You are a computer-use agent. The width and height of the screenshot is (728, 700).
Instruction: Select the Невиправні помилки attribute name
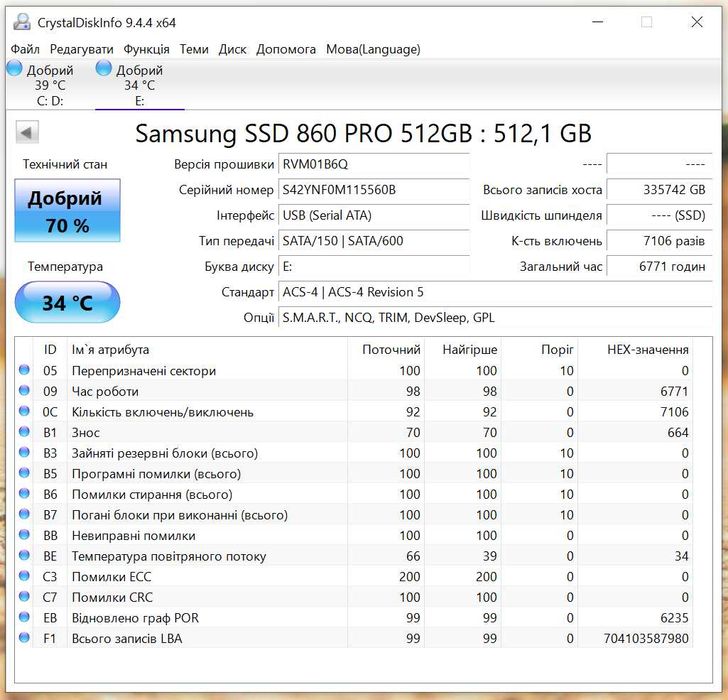click(x=134, y=536)
